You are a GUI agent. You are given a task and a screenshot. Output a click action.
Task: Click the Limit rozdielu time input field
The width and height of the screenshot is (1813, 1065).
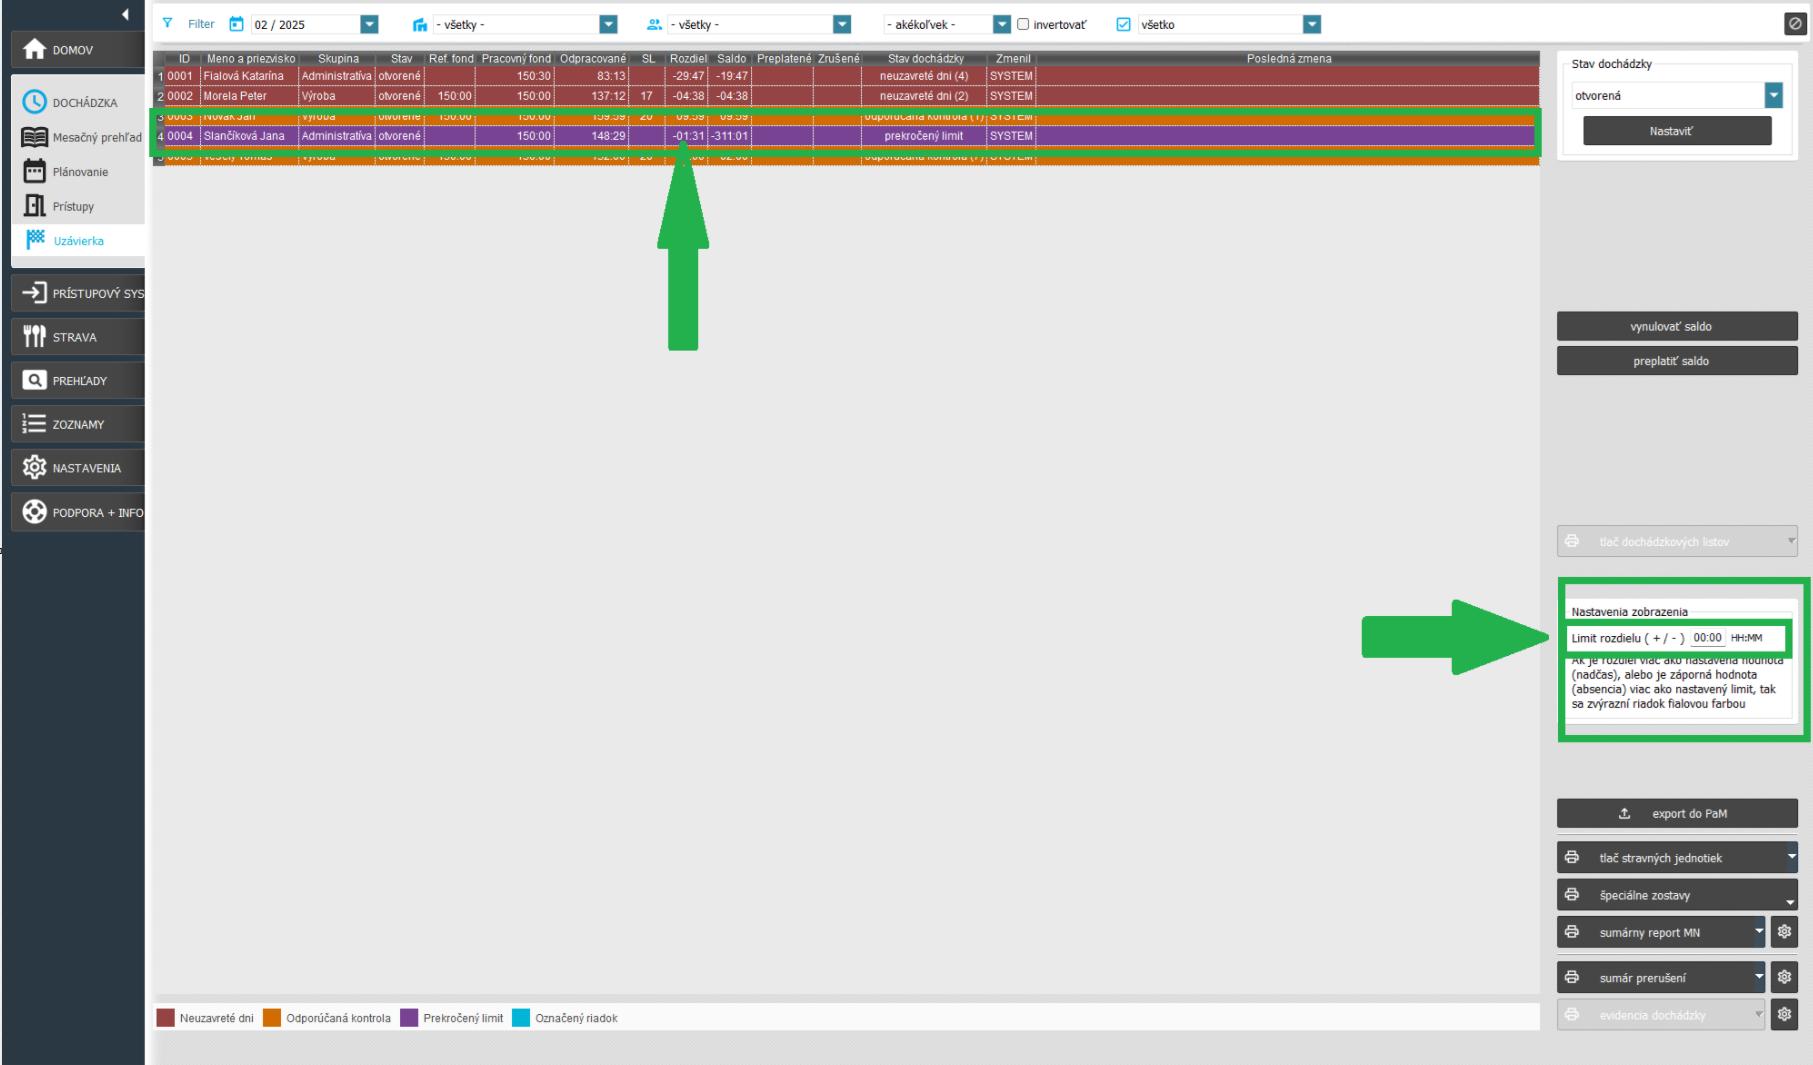[1707, 638]
